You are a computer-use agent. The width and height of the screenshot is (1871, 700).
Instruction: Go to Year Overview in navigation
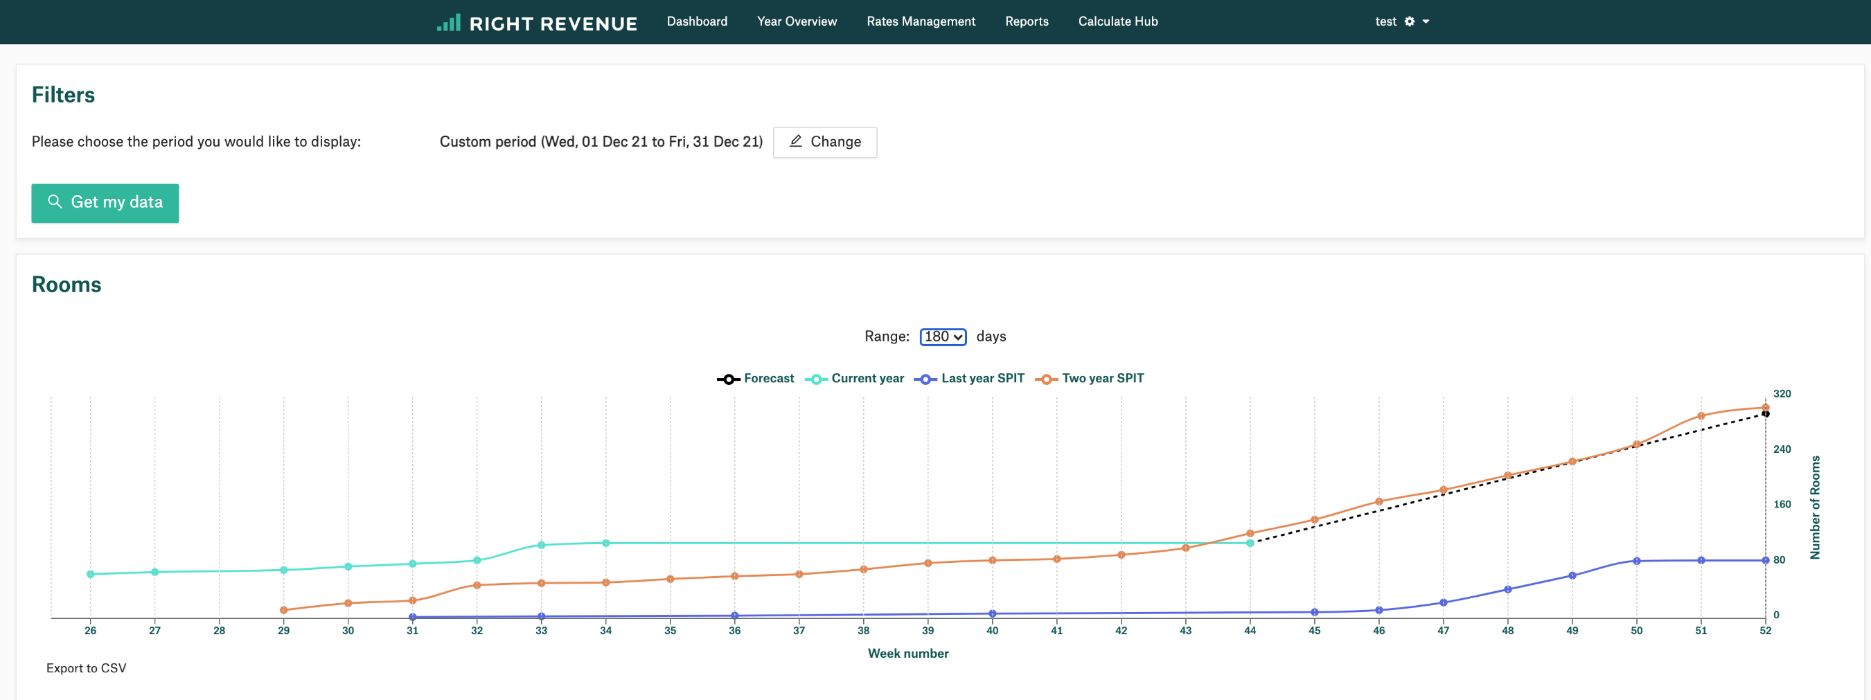click(797, 21)
